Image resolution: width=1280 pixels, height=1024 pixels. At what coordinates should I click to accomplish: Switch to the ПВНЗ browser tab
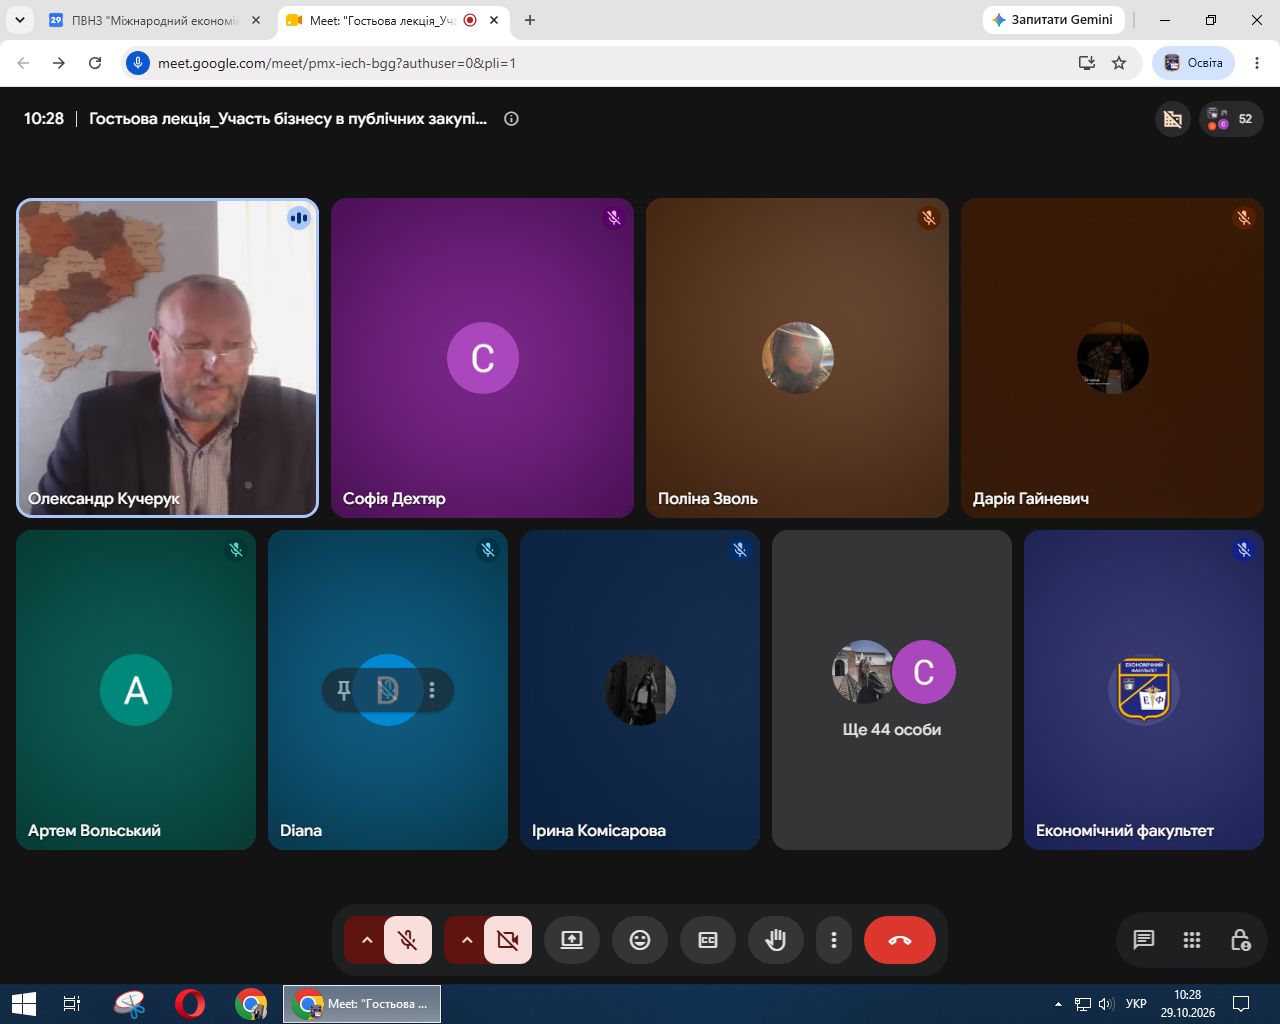coord(156,20)
